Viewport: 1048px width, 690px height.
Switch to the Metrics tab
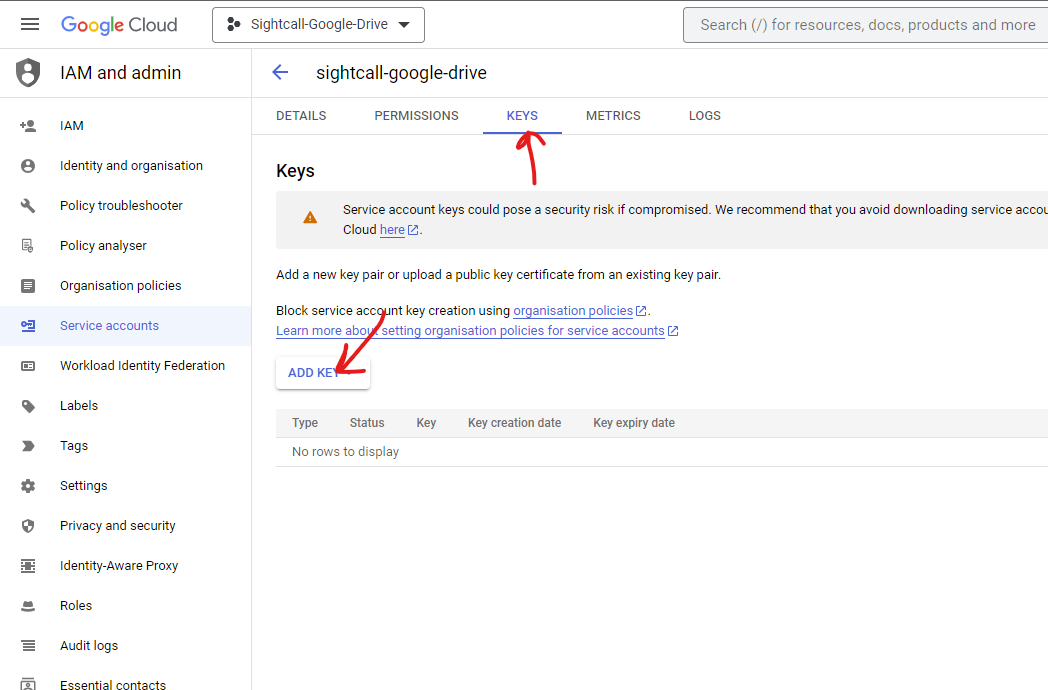click(x=613, y=116)
